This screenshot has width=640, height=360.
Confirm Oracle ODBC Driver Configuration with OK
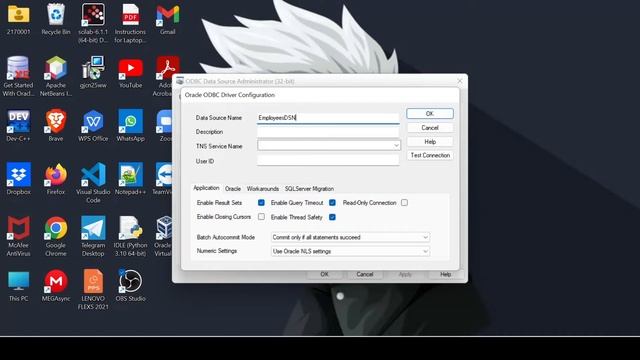[430, 113]
